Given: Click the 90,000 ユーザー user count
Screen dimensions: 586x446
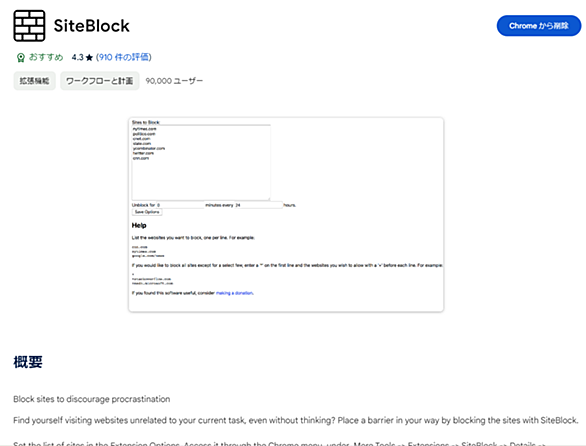Looking at the screenshot, I should pyautogui.click(x=174, y=81).
